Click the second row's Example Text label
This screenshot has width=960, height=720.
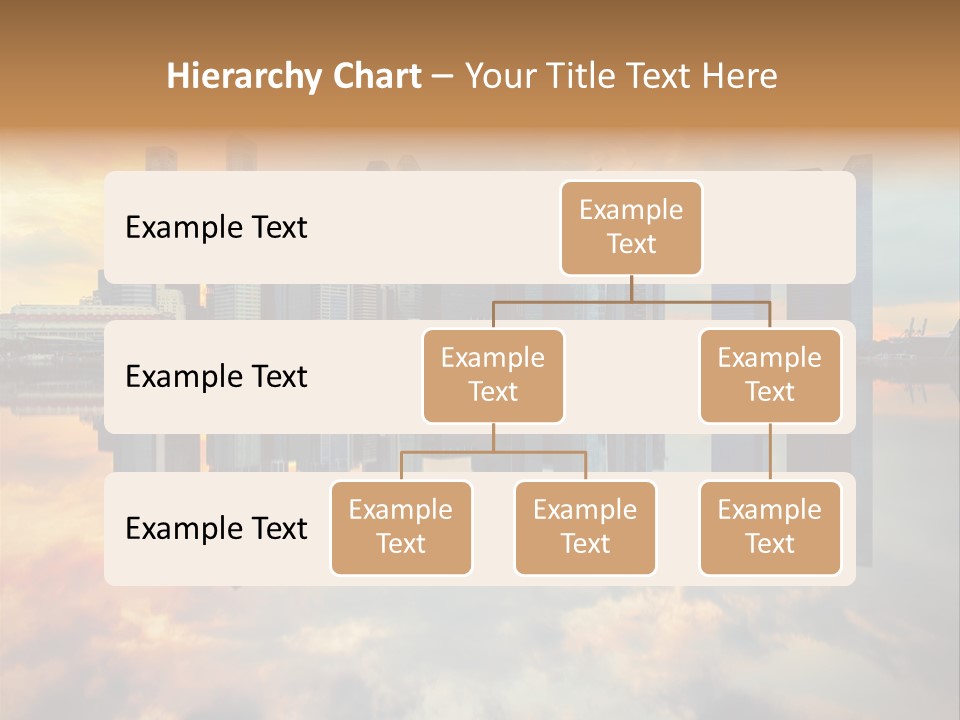point(216,377)
